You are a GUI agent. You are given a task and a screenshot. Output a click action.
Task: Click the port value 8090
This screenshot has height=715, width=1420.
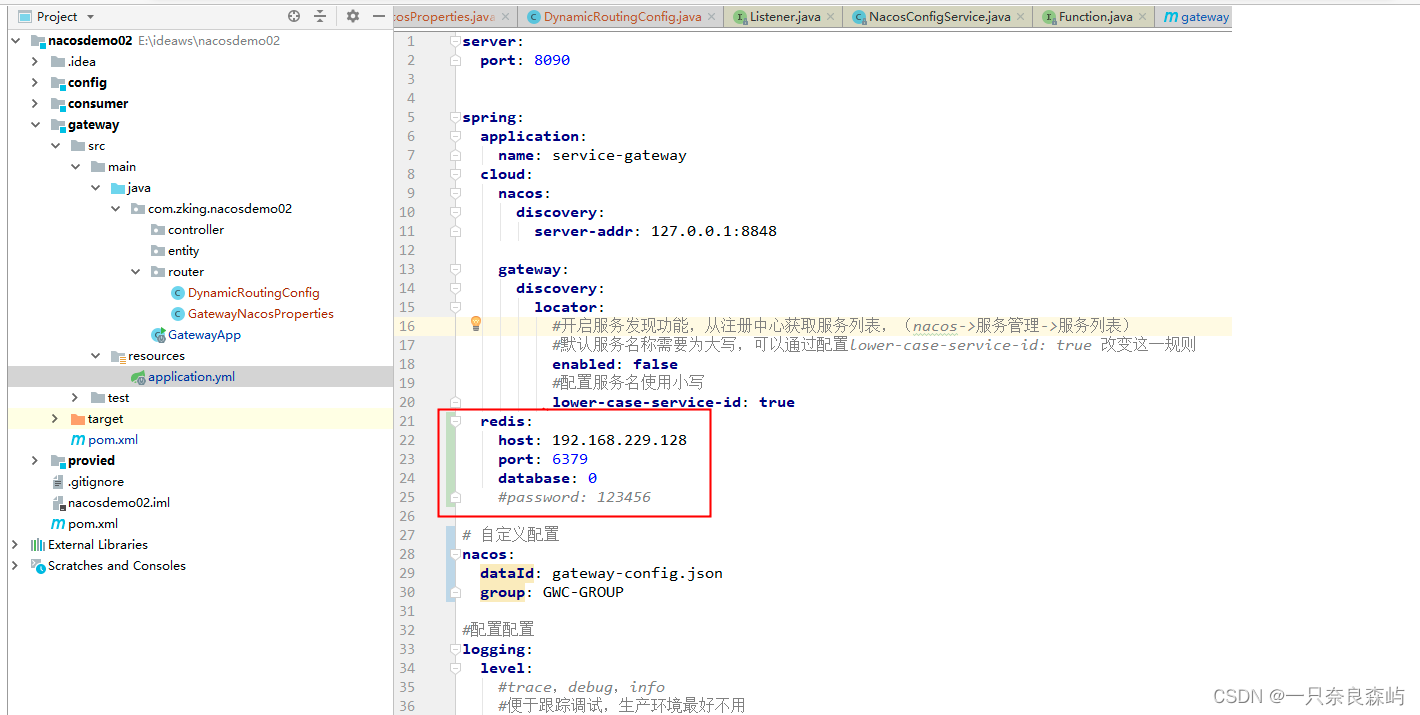(552, 60)
